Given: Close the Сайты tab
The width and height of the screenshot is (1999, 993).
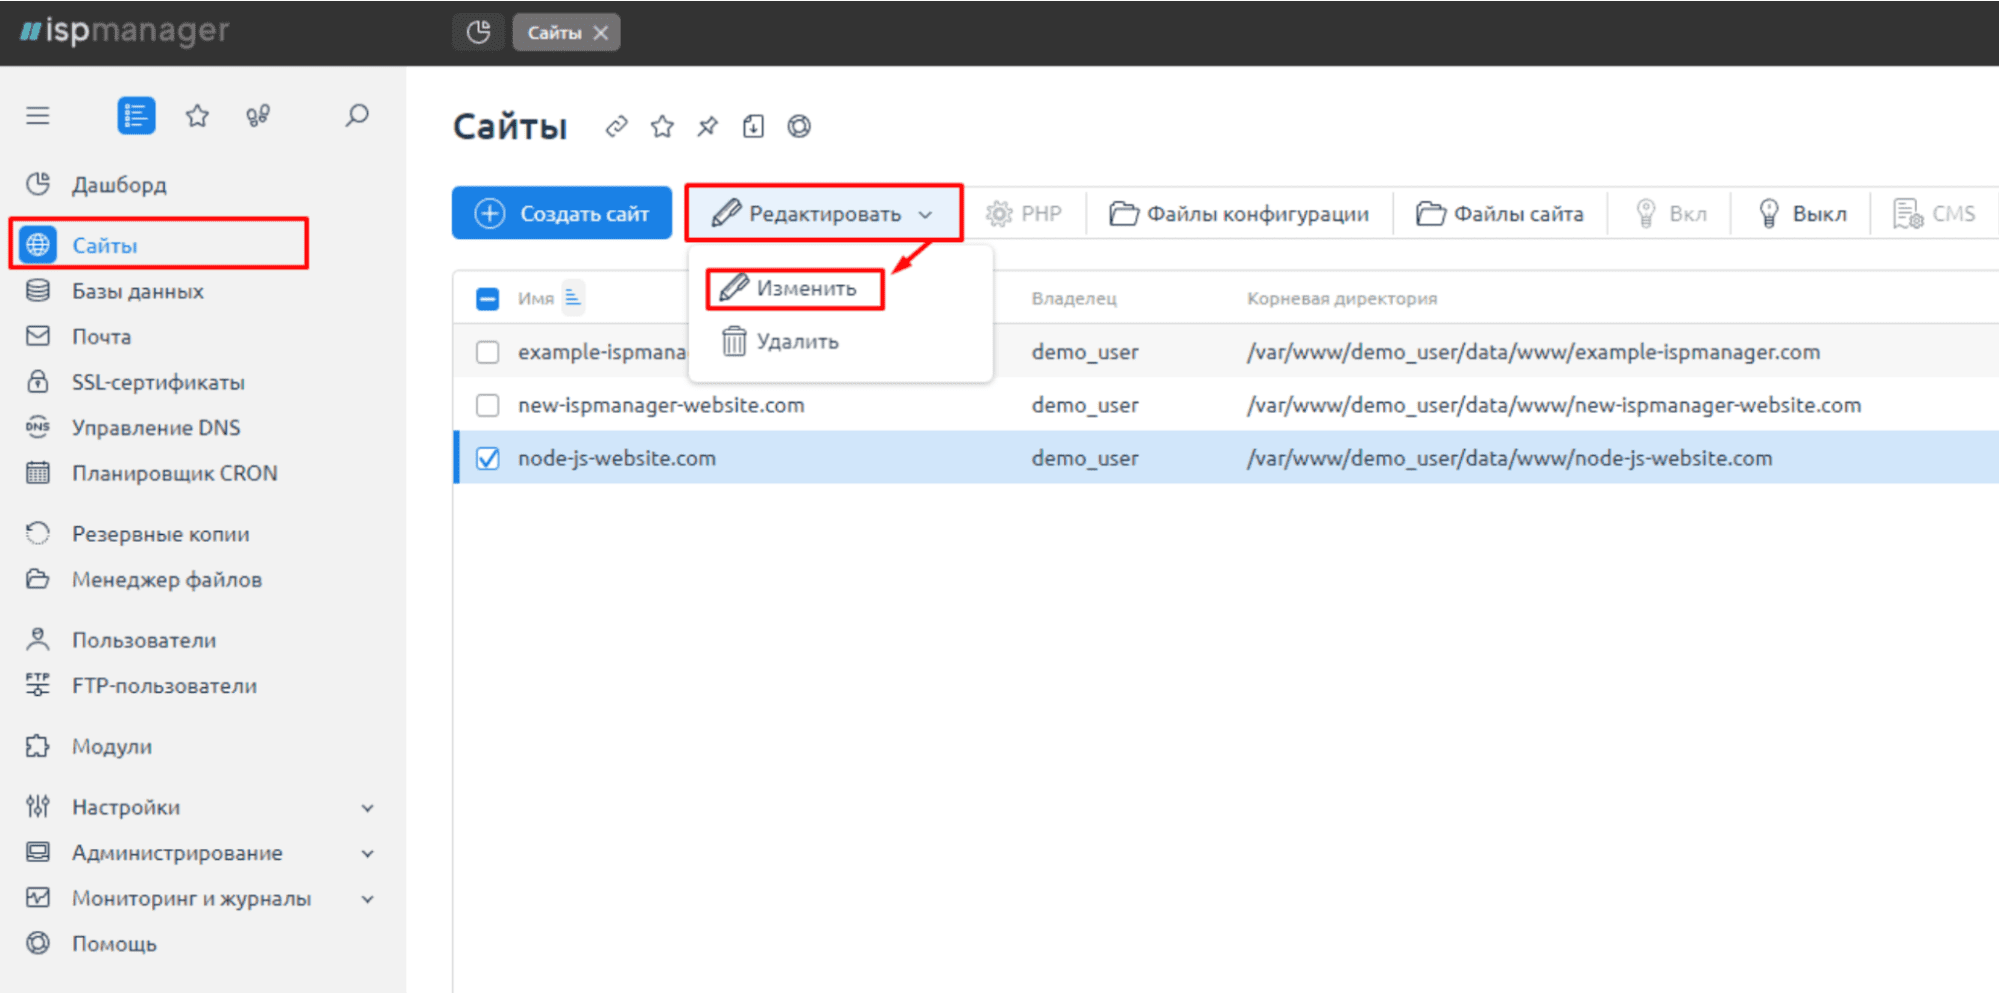Looking at the screenshot, I should (x=600, y=32).
